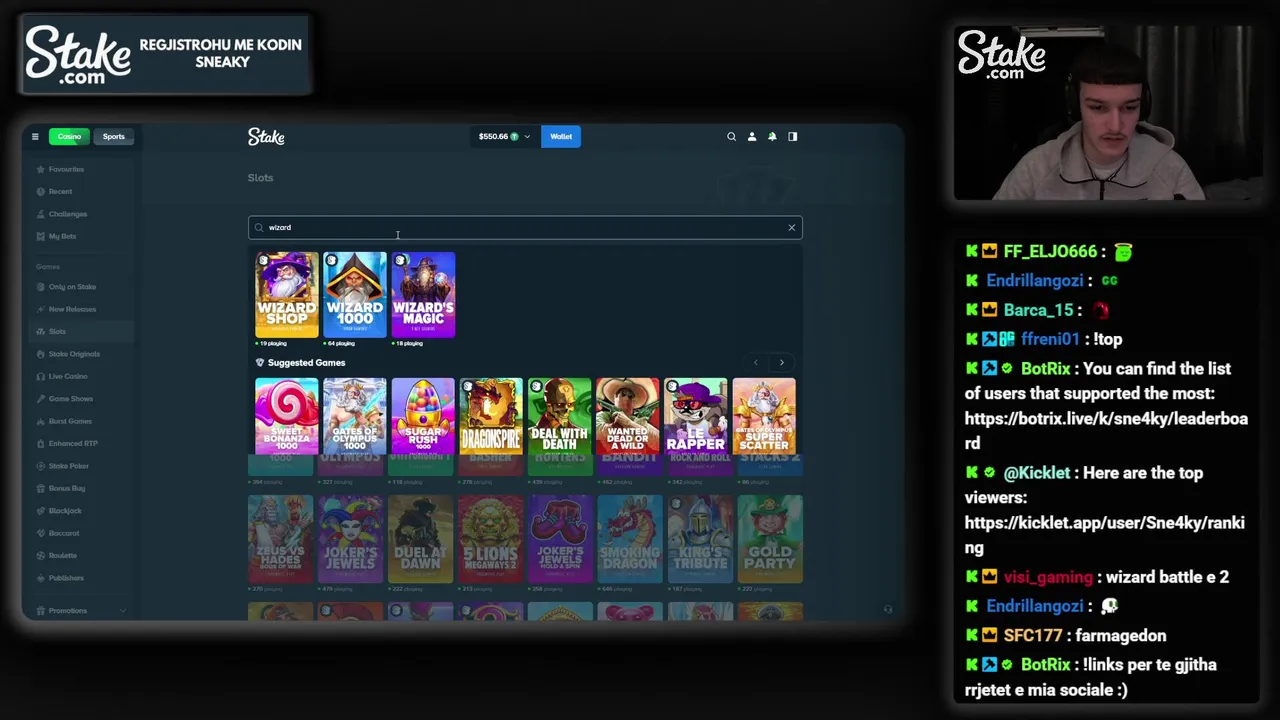This screenshot has height=720, width=1280.
Task: Select Burst Games in the sidebar
Action: (x=70, y=421)
